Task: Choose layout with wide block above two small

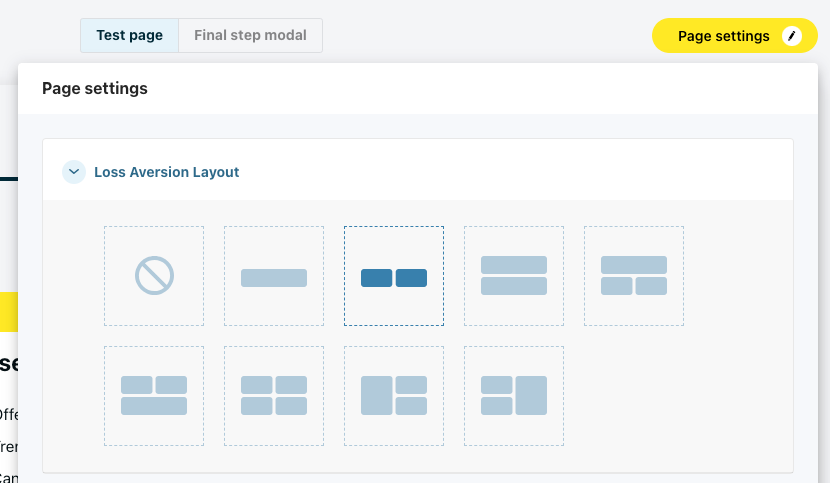Action: click(x=634, y=276)
